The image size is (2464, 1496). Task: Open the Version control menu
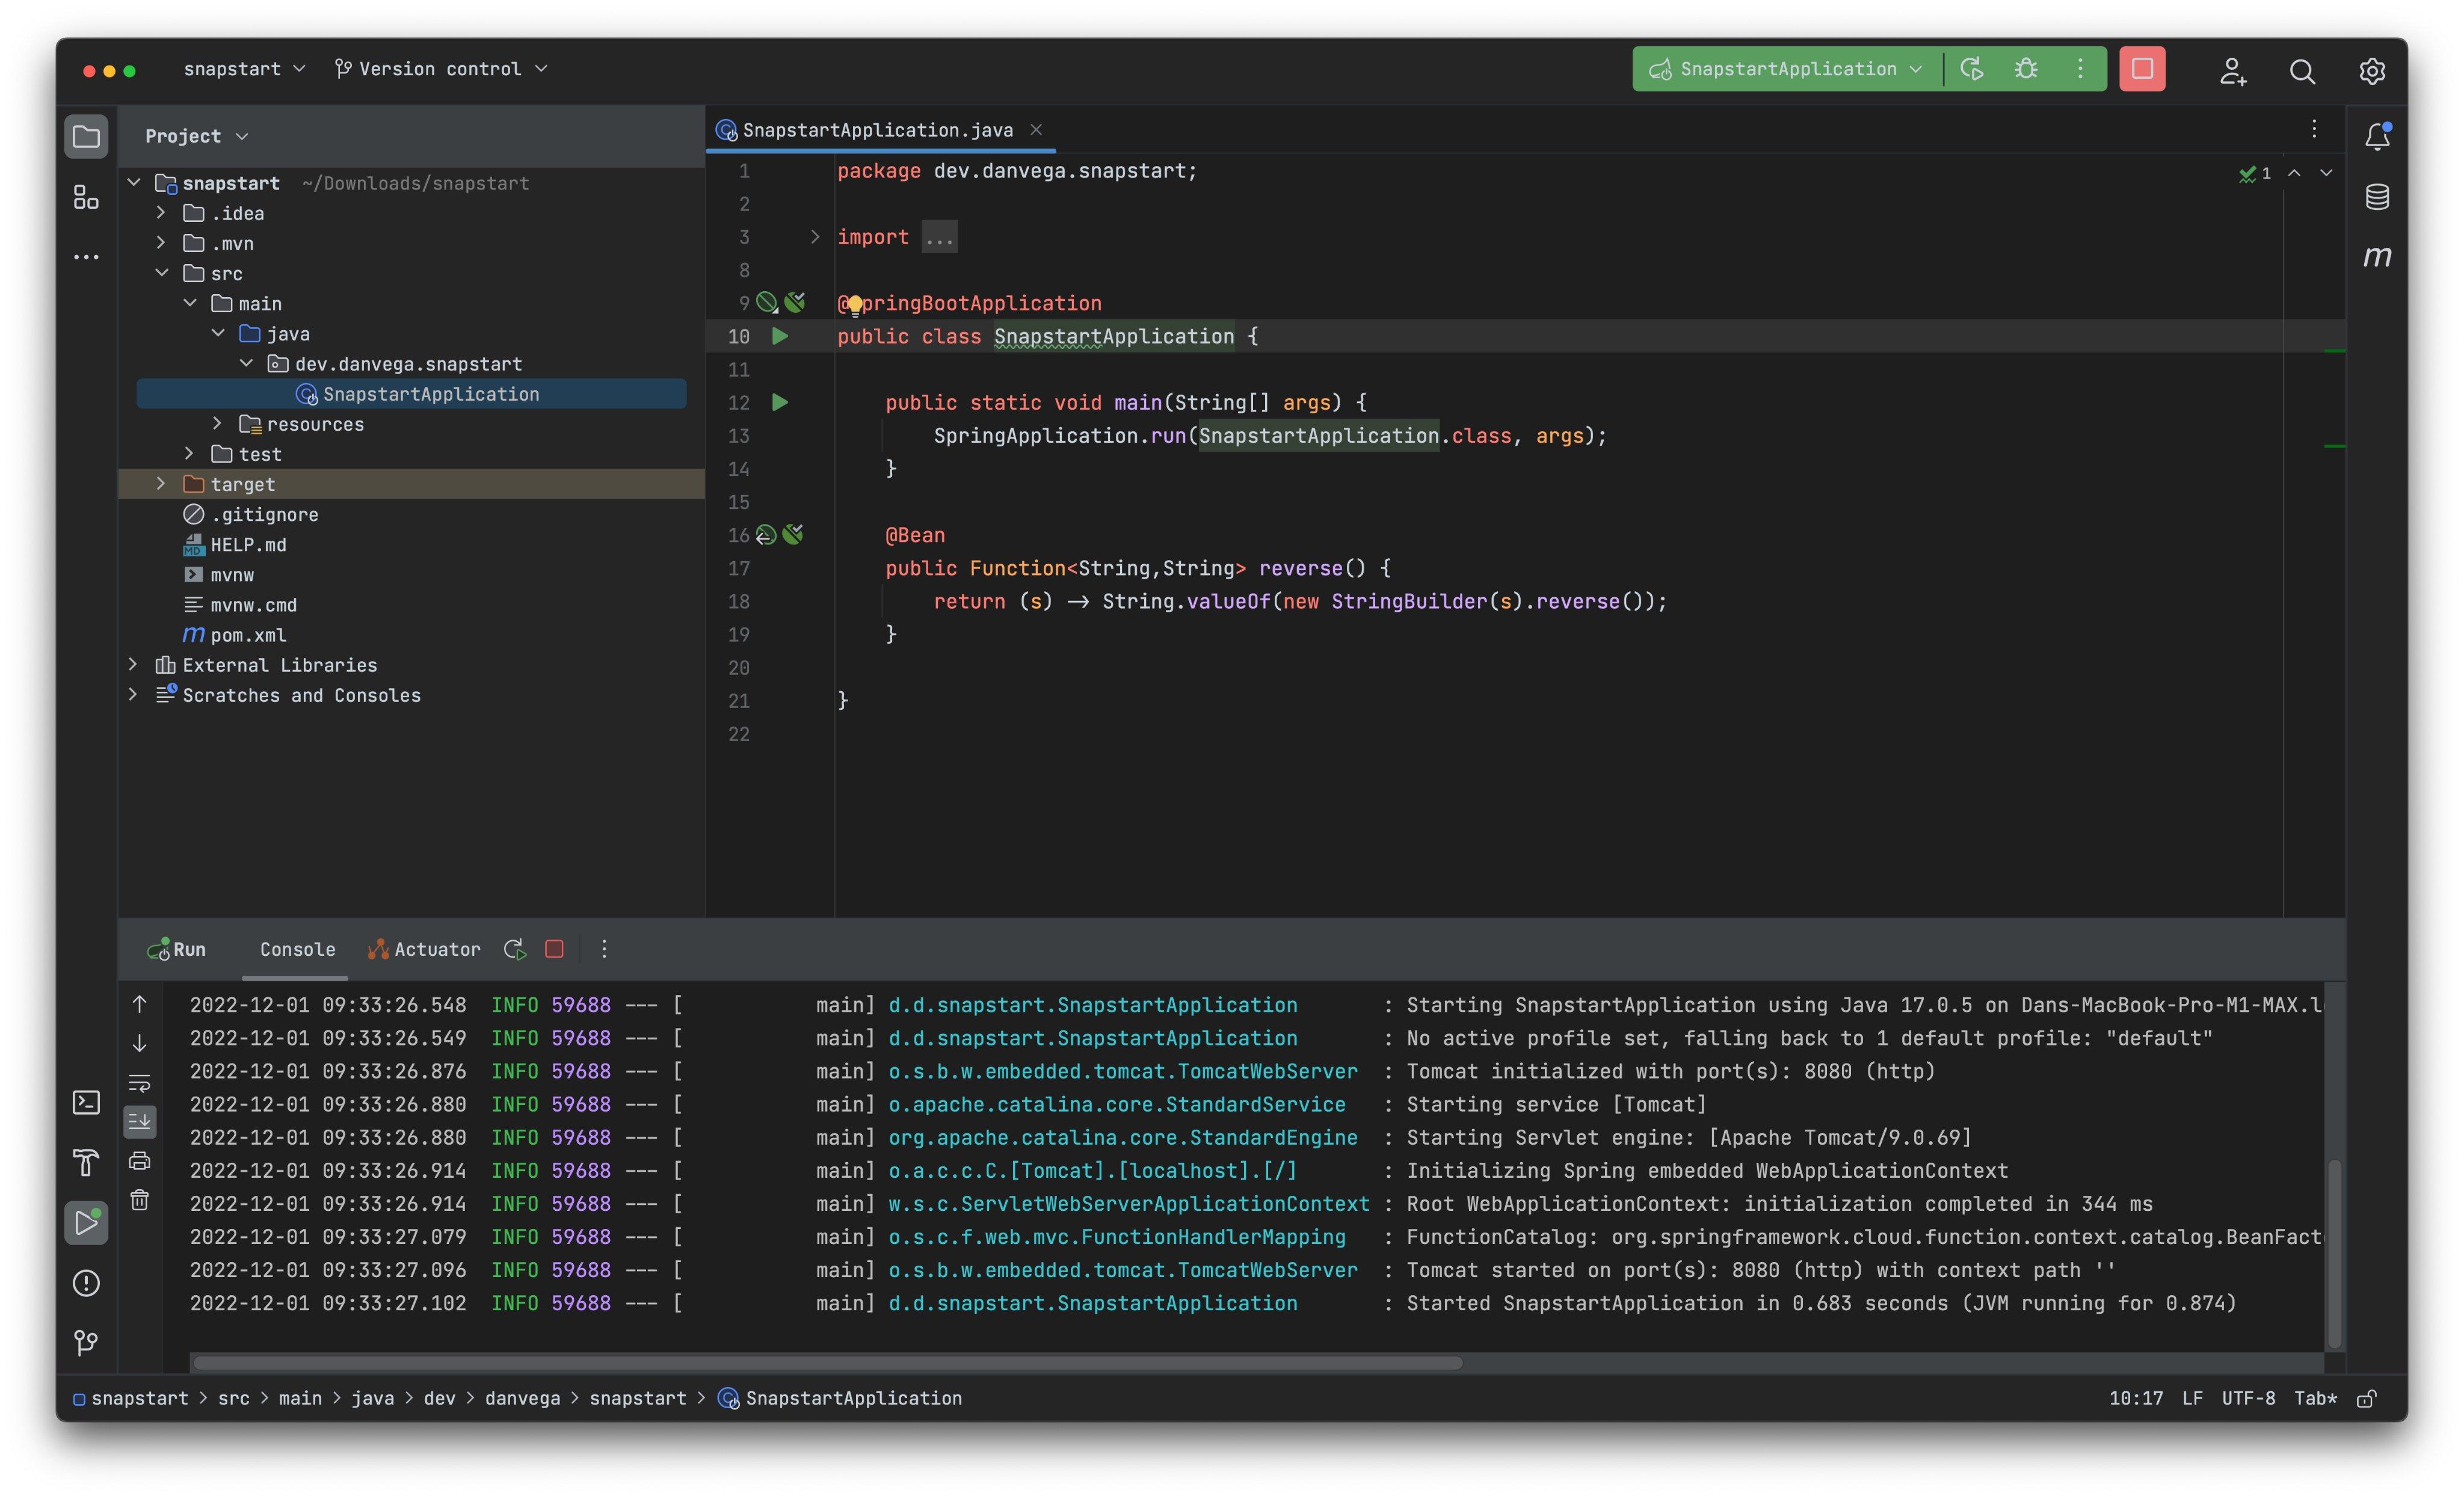[440, 68]
